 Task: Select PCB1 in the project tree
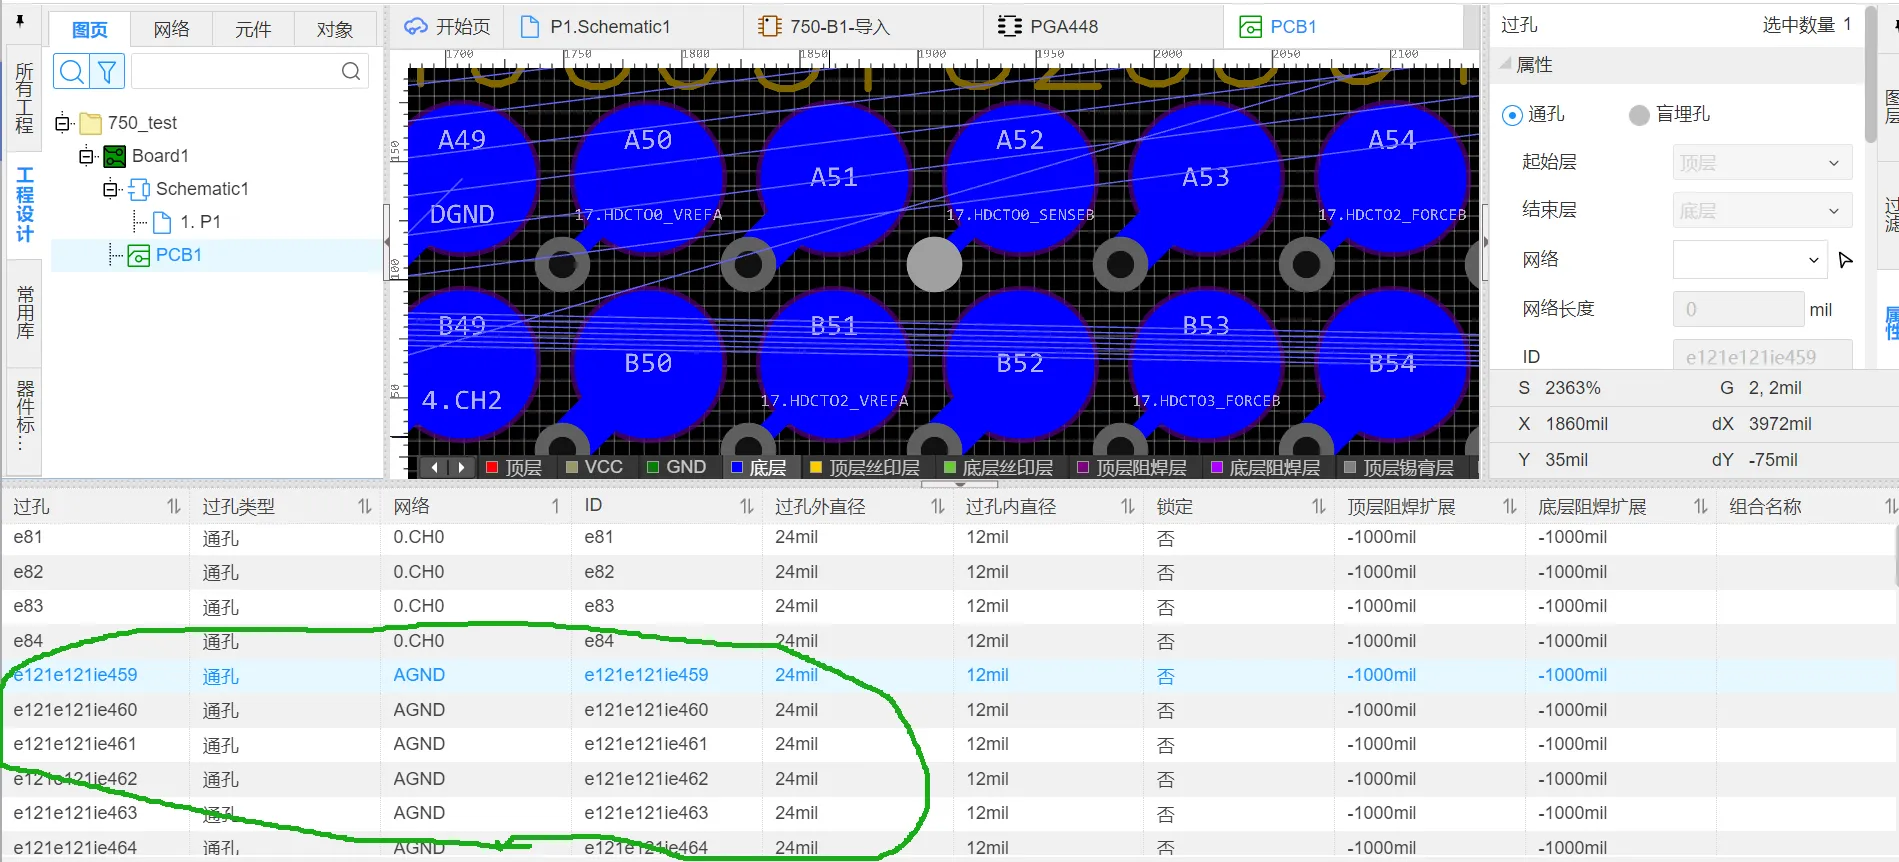[178, 255]
